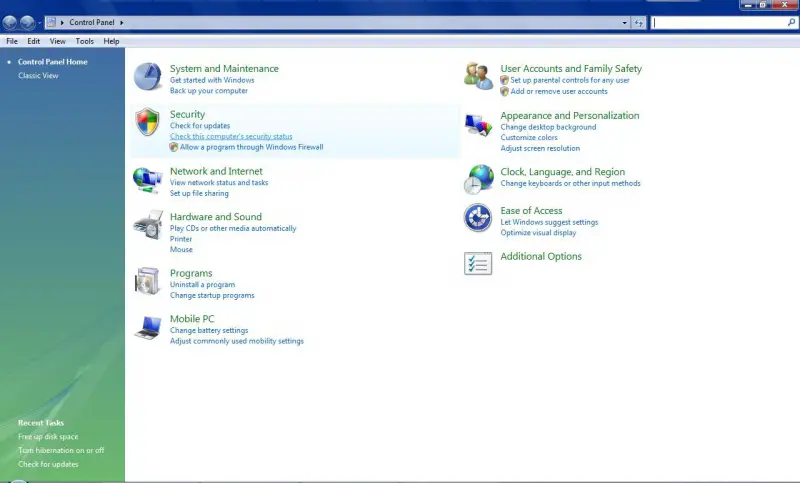Click Set up parental controls for any user

(x=570, y=80)
